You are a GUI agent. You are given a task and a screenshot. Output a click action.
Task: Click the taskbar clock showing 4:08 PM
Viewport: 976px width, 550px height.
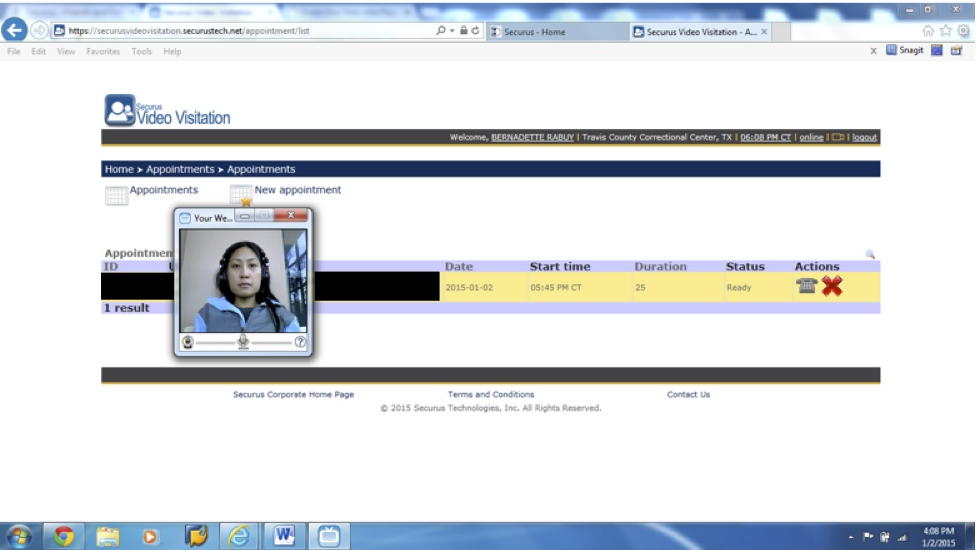point(938,537)
